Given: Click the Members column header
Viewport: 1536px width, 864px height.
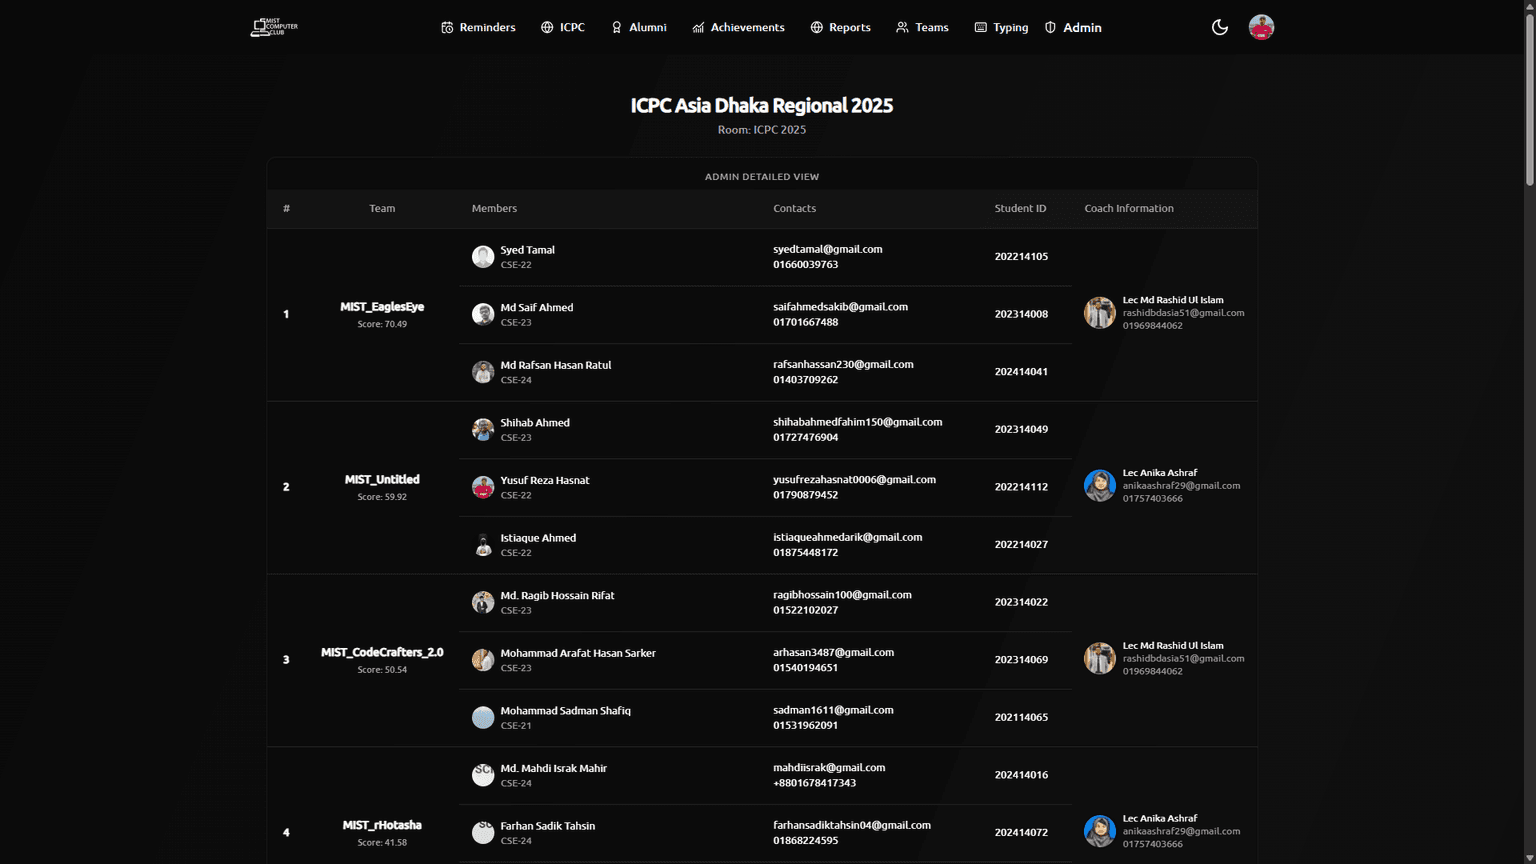Looking at the screenshot, I should [x=494, y=208].
